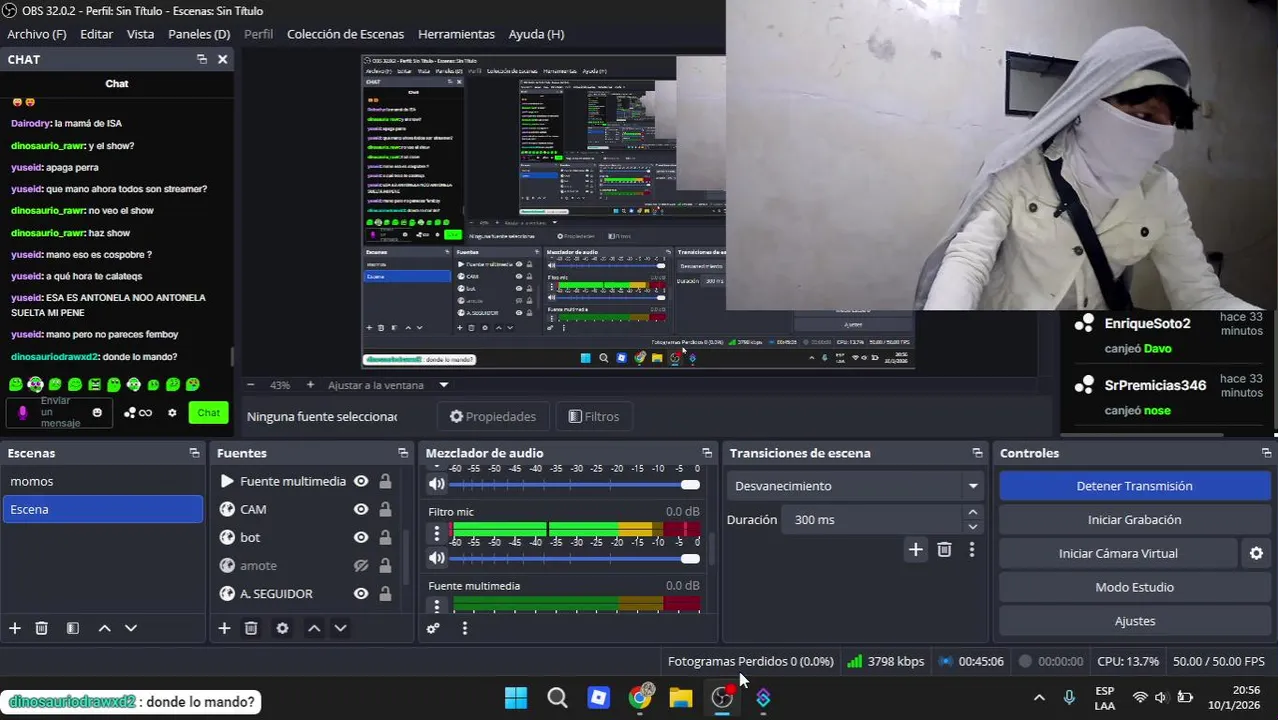Mute the Filtro mic audio
Screen dimensions: 1278x720
tap(437, 558)
